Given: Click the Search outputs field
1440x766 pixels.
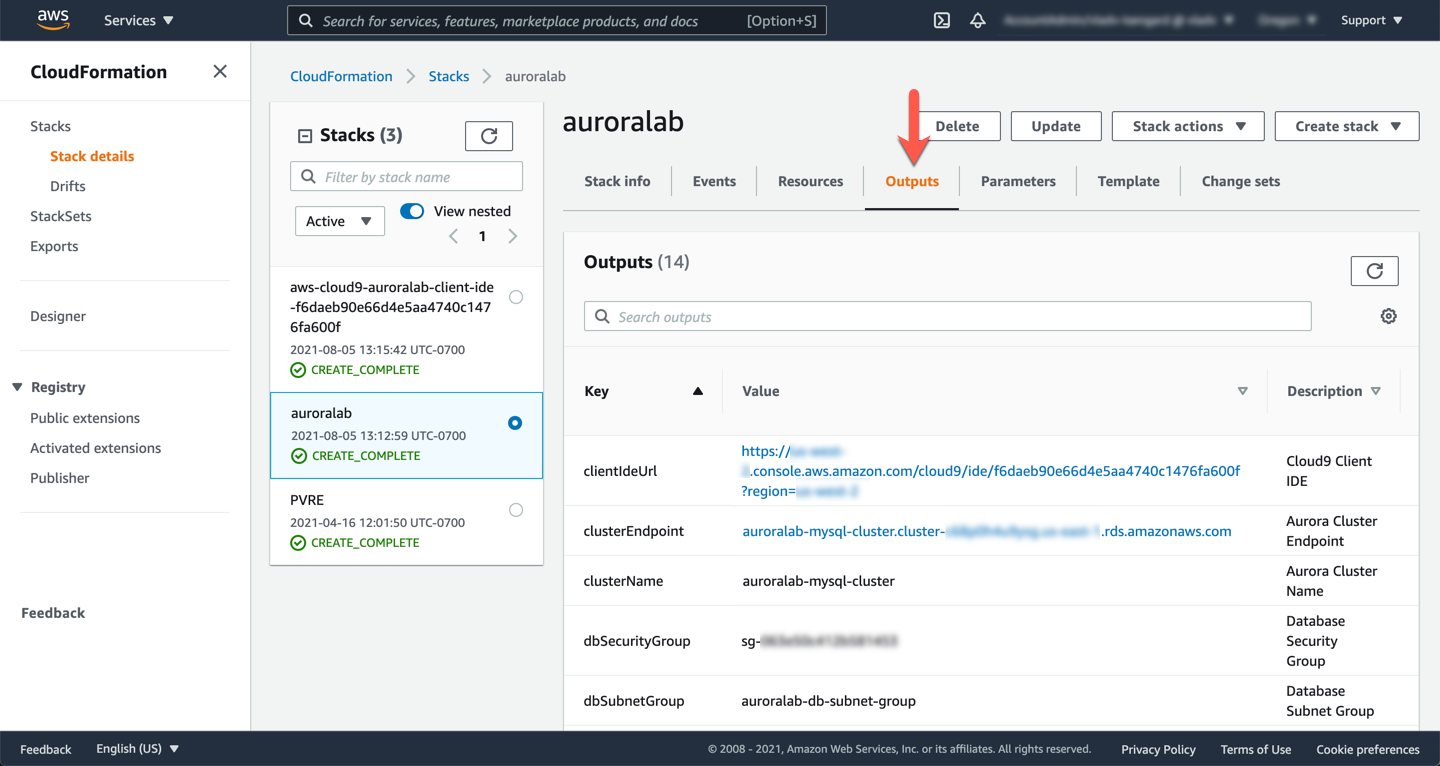Looking at the screenshot, I should coord(947,317).
